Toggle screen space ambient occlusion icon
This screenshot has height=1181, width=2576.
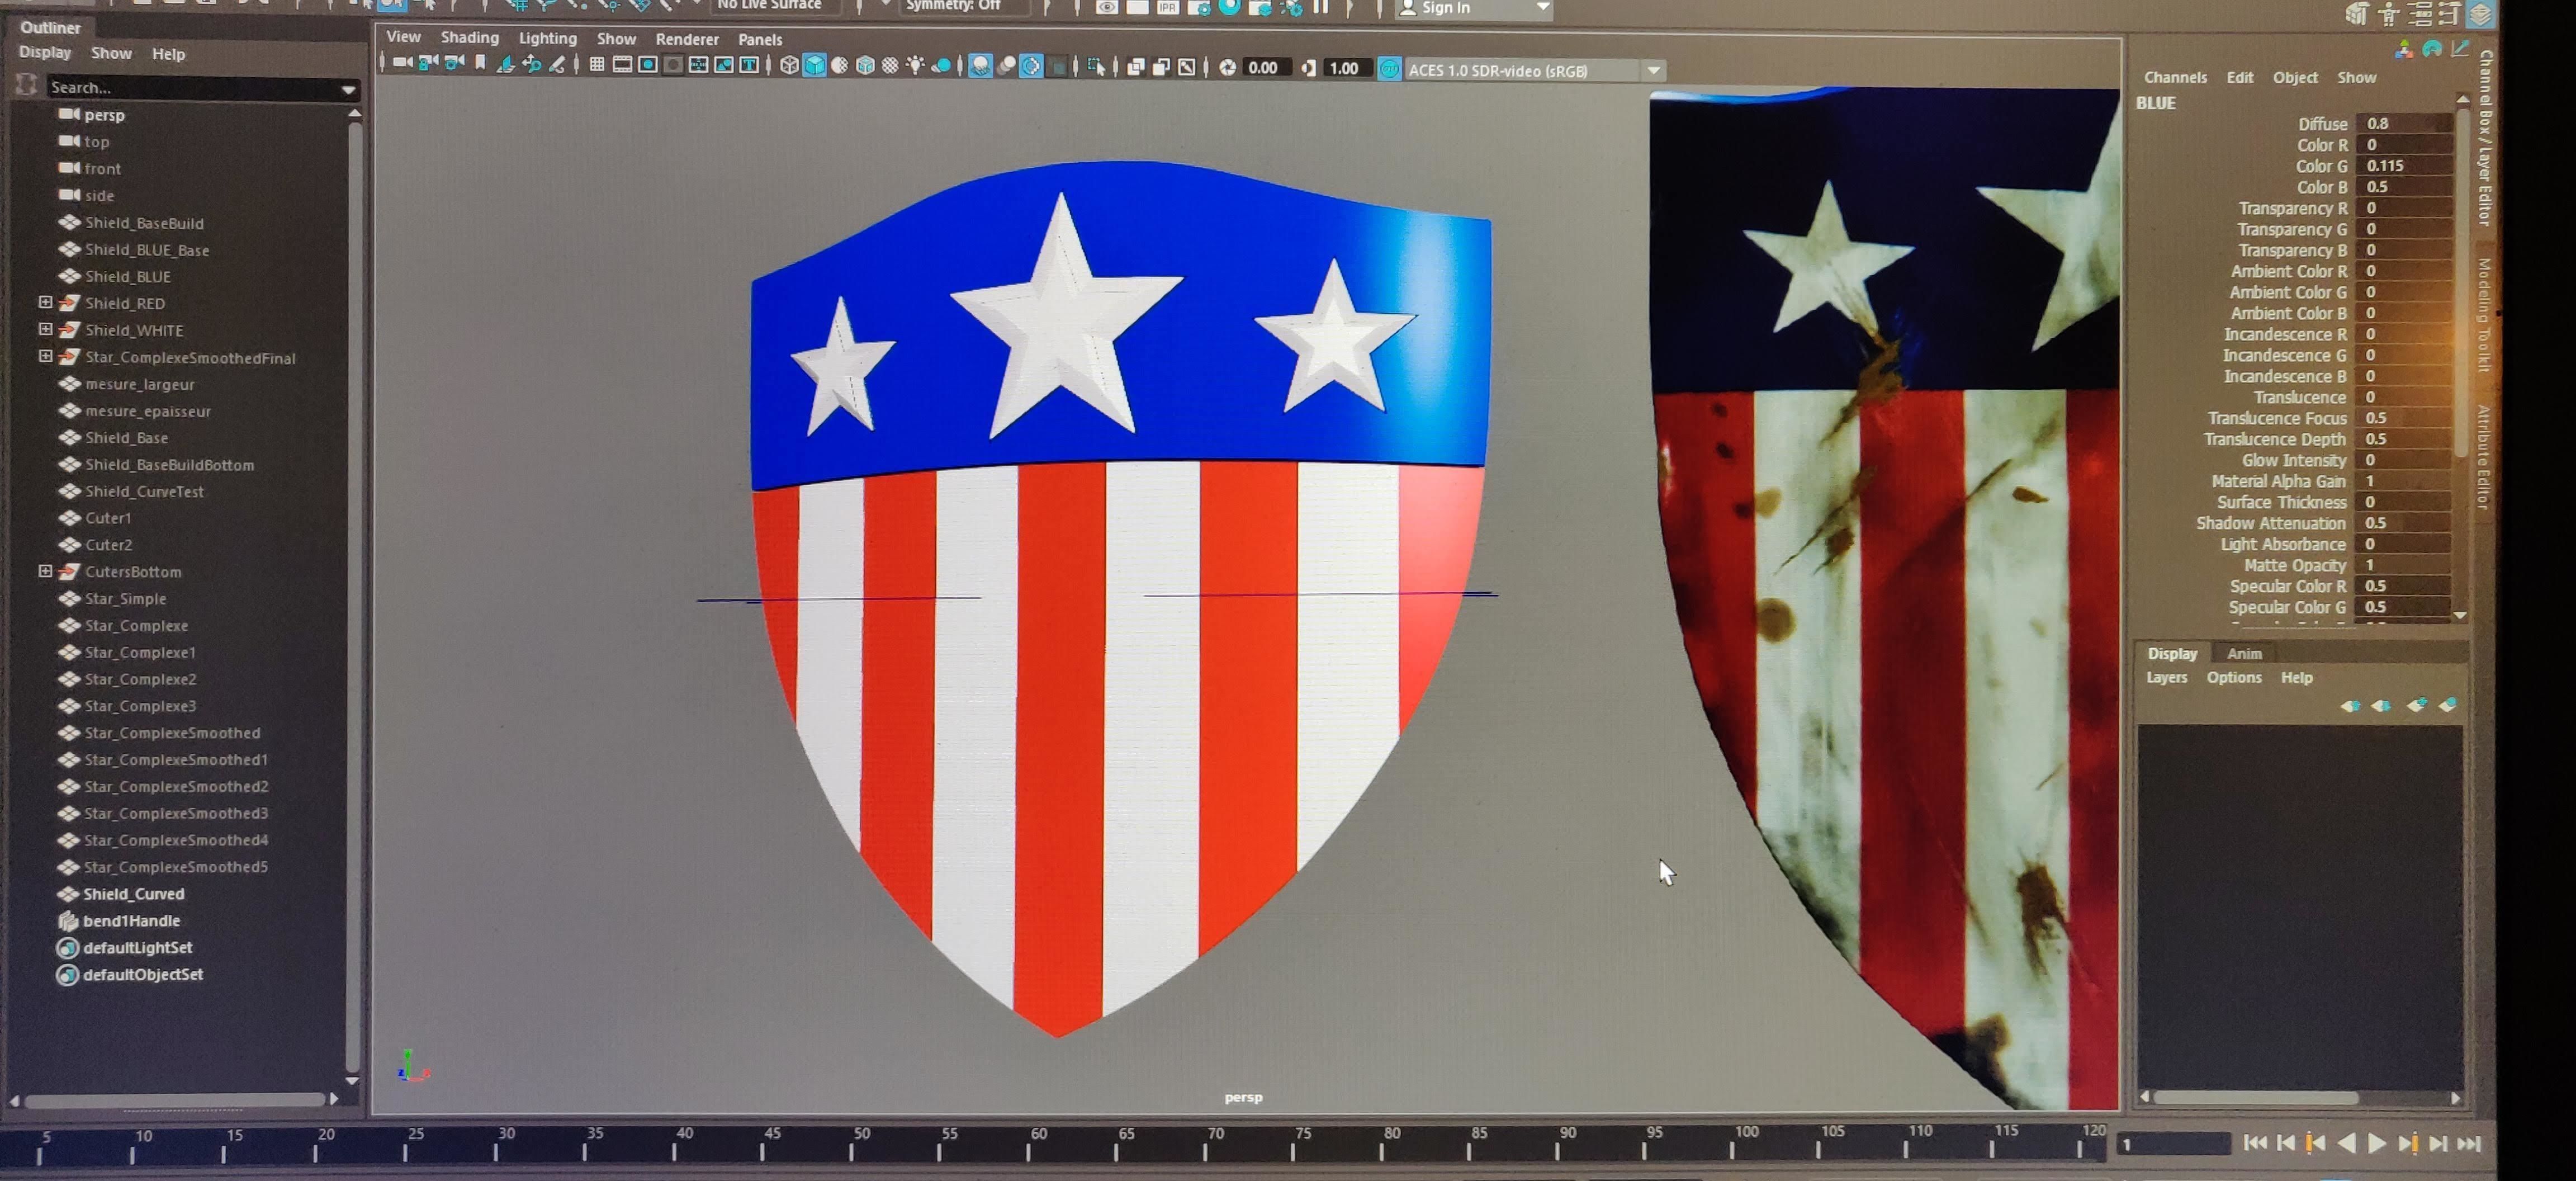tap(980, 66)
